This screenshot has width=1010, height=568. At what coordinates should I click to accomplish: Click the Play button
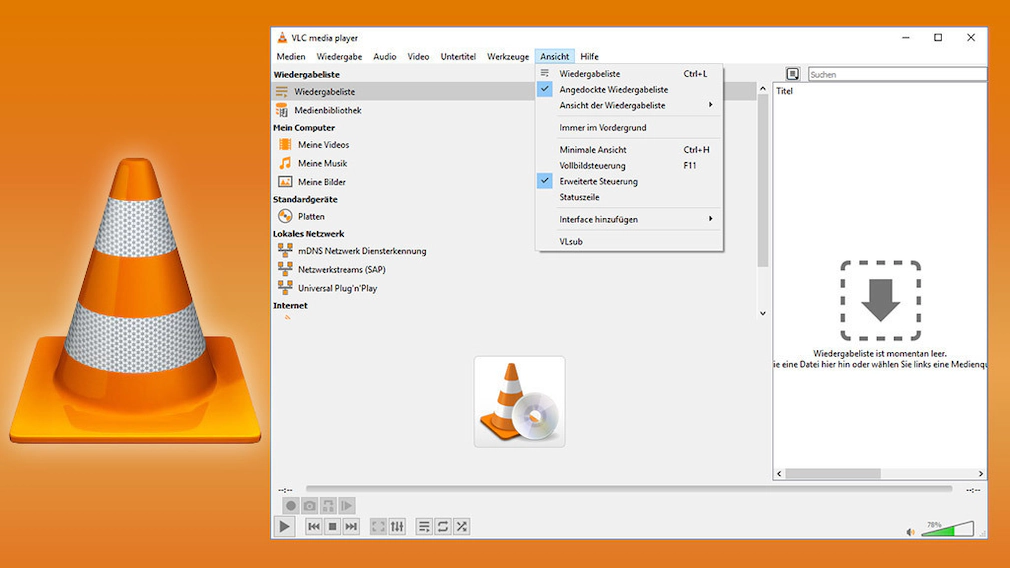tap(284, 526)
